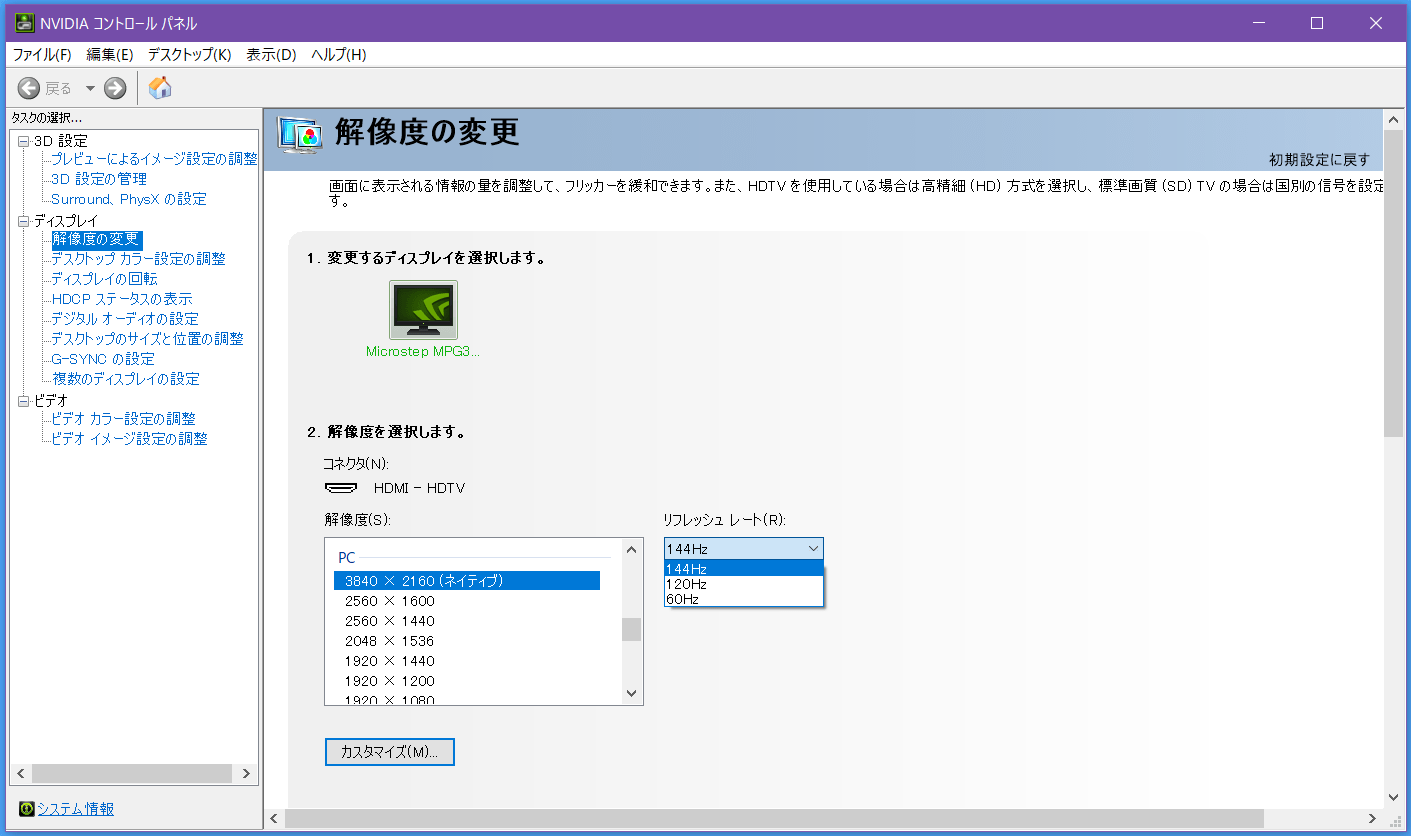Open the back history dropdown arrow
The height and width of the screenshot is (836, 1411).
coord(90,88)
